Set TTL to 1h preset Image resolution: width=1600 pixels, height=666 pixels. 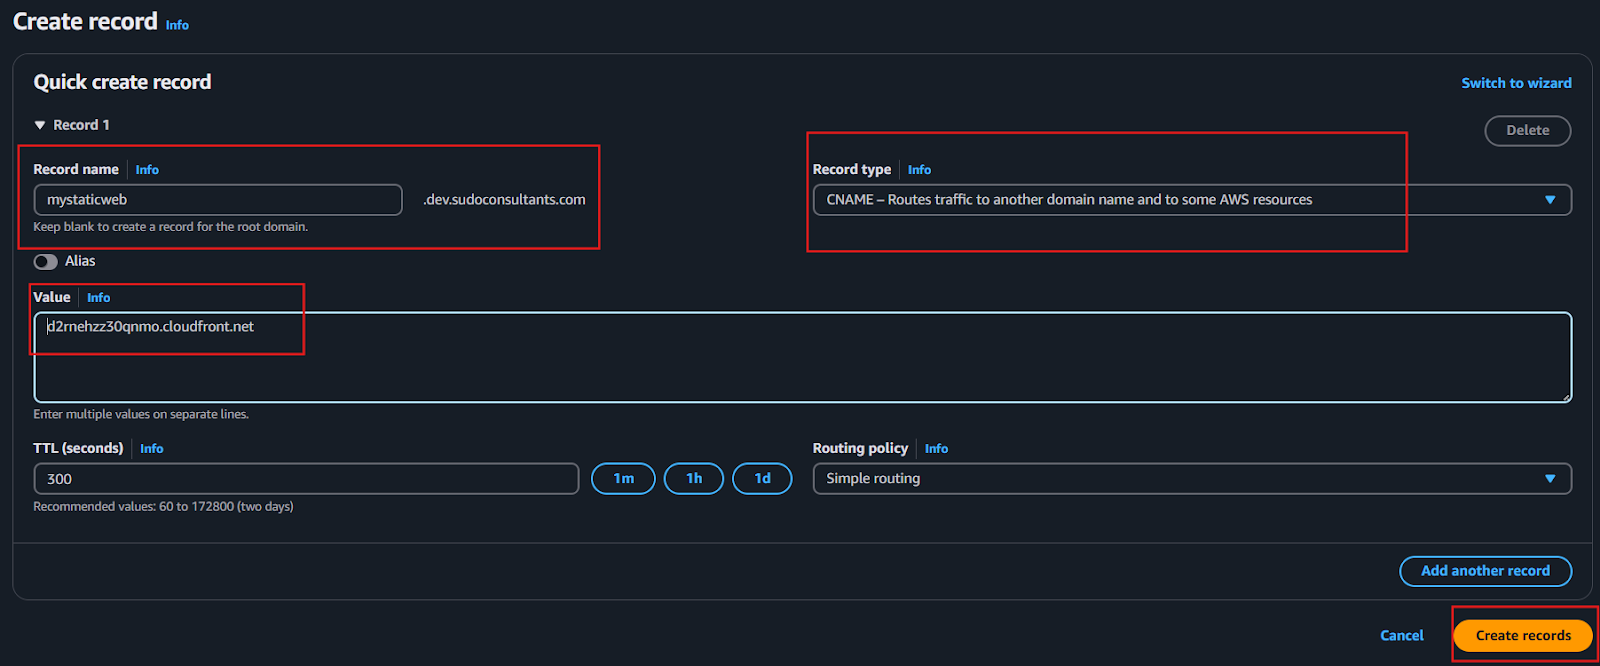[693, 479]
